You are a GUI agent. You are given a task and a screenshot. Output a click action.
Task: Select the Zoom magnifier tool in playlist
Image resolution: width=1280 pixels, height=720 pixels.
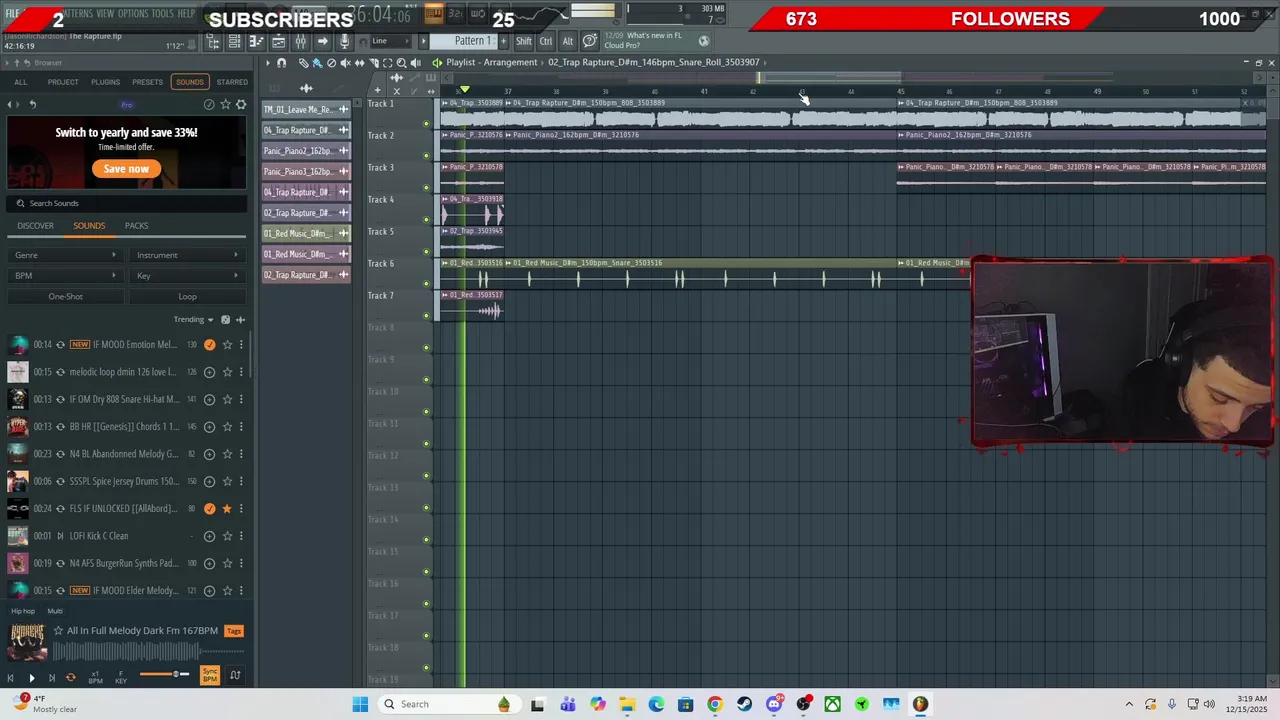401,63
